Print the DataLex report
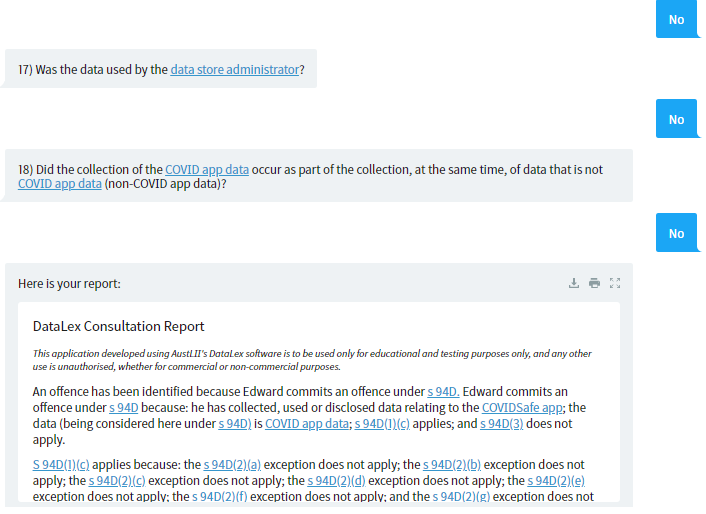The image size is (706, 514). tap(594, 283)
